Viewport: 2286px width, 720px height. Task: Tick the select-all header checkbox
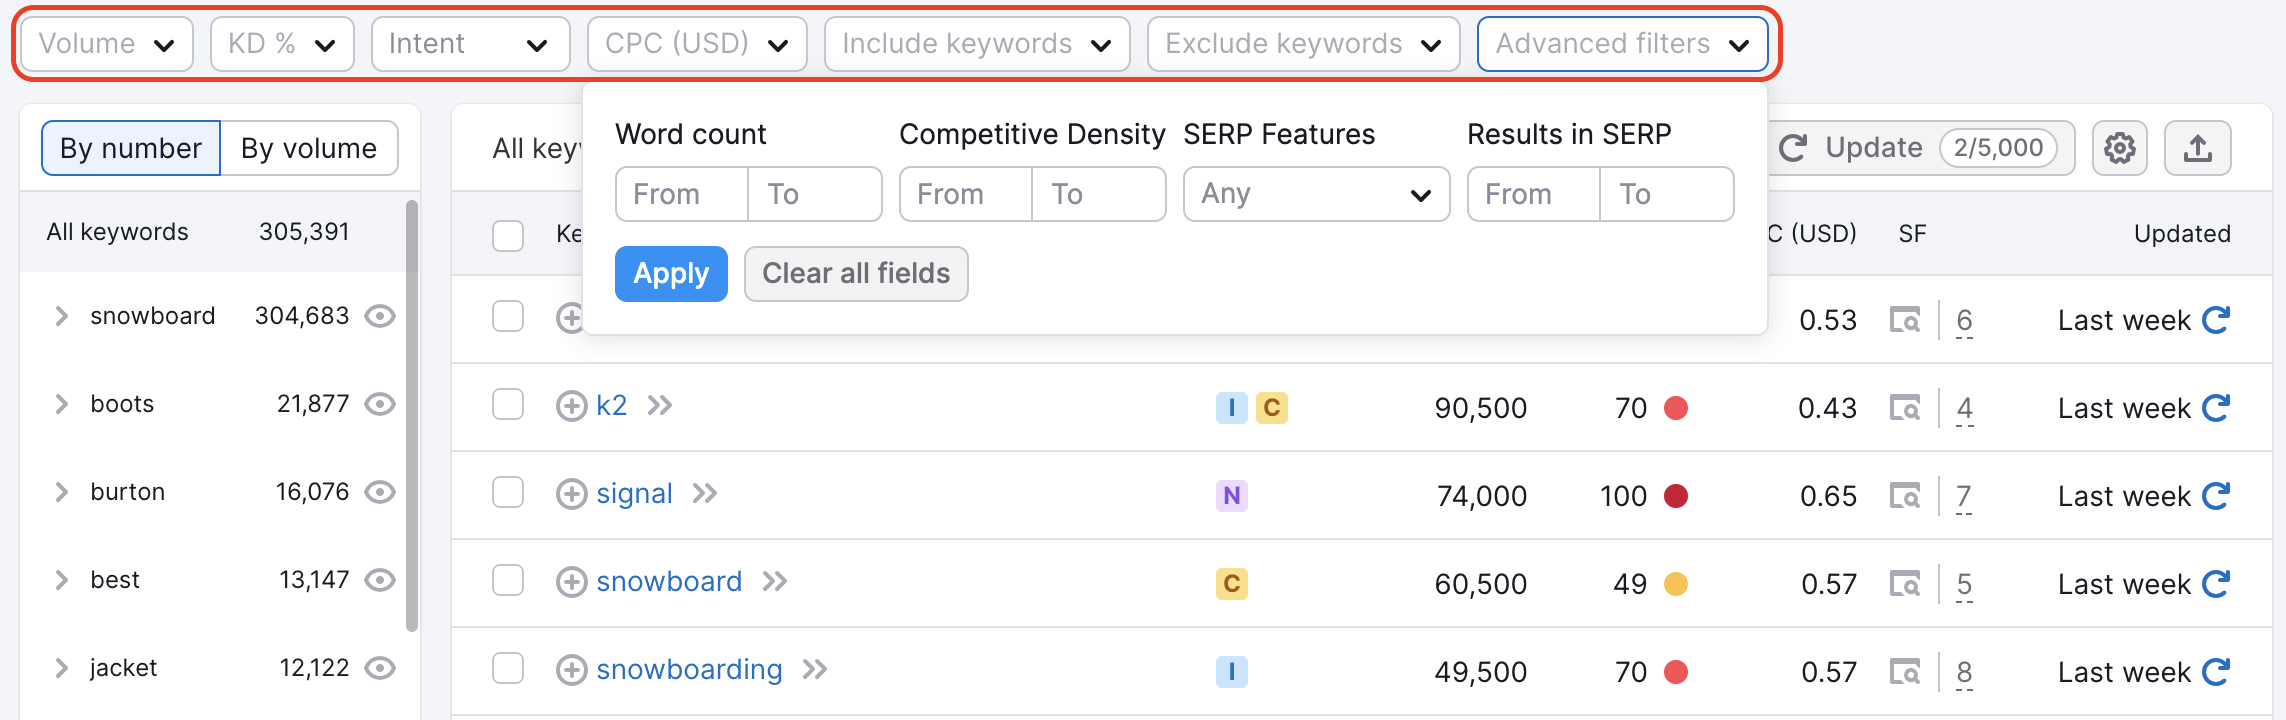(x=508, y=235)
